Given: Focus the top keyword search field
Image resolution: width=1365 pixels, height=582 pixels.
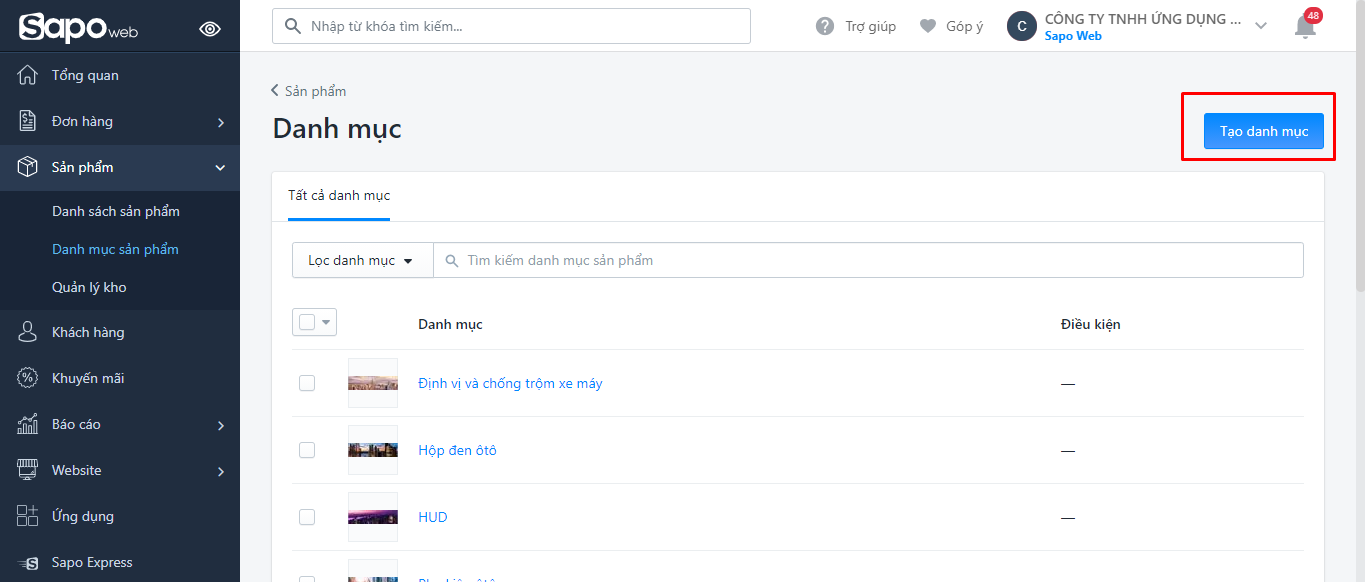Looking at the screenshot, I should pos(511,26).
